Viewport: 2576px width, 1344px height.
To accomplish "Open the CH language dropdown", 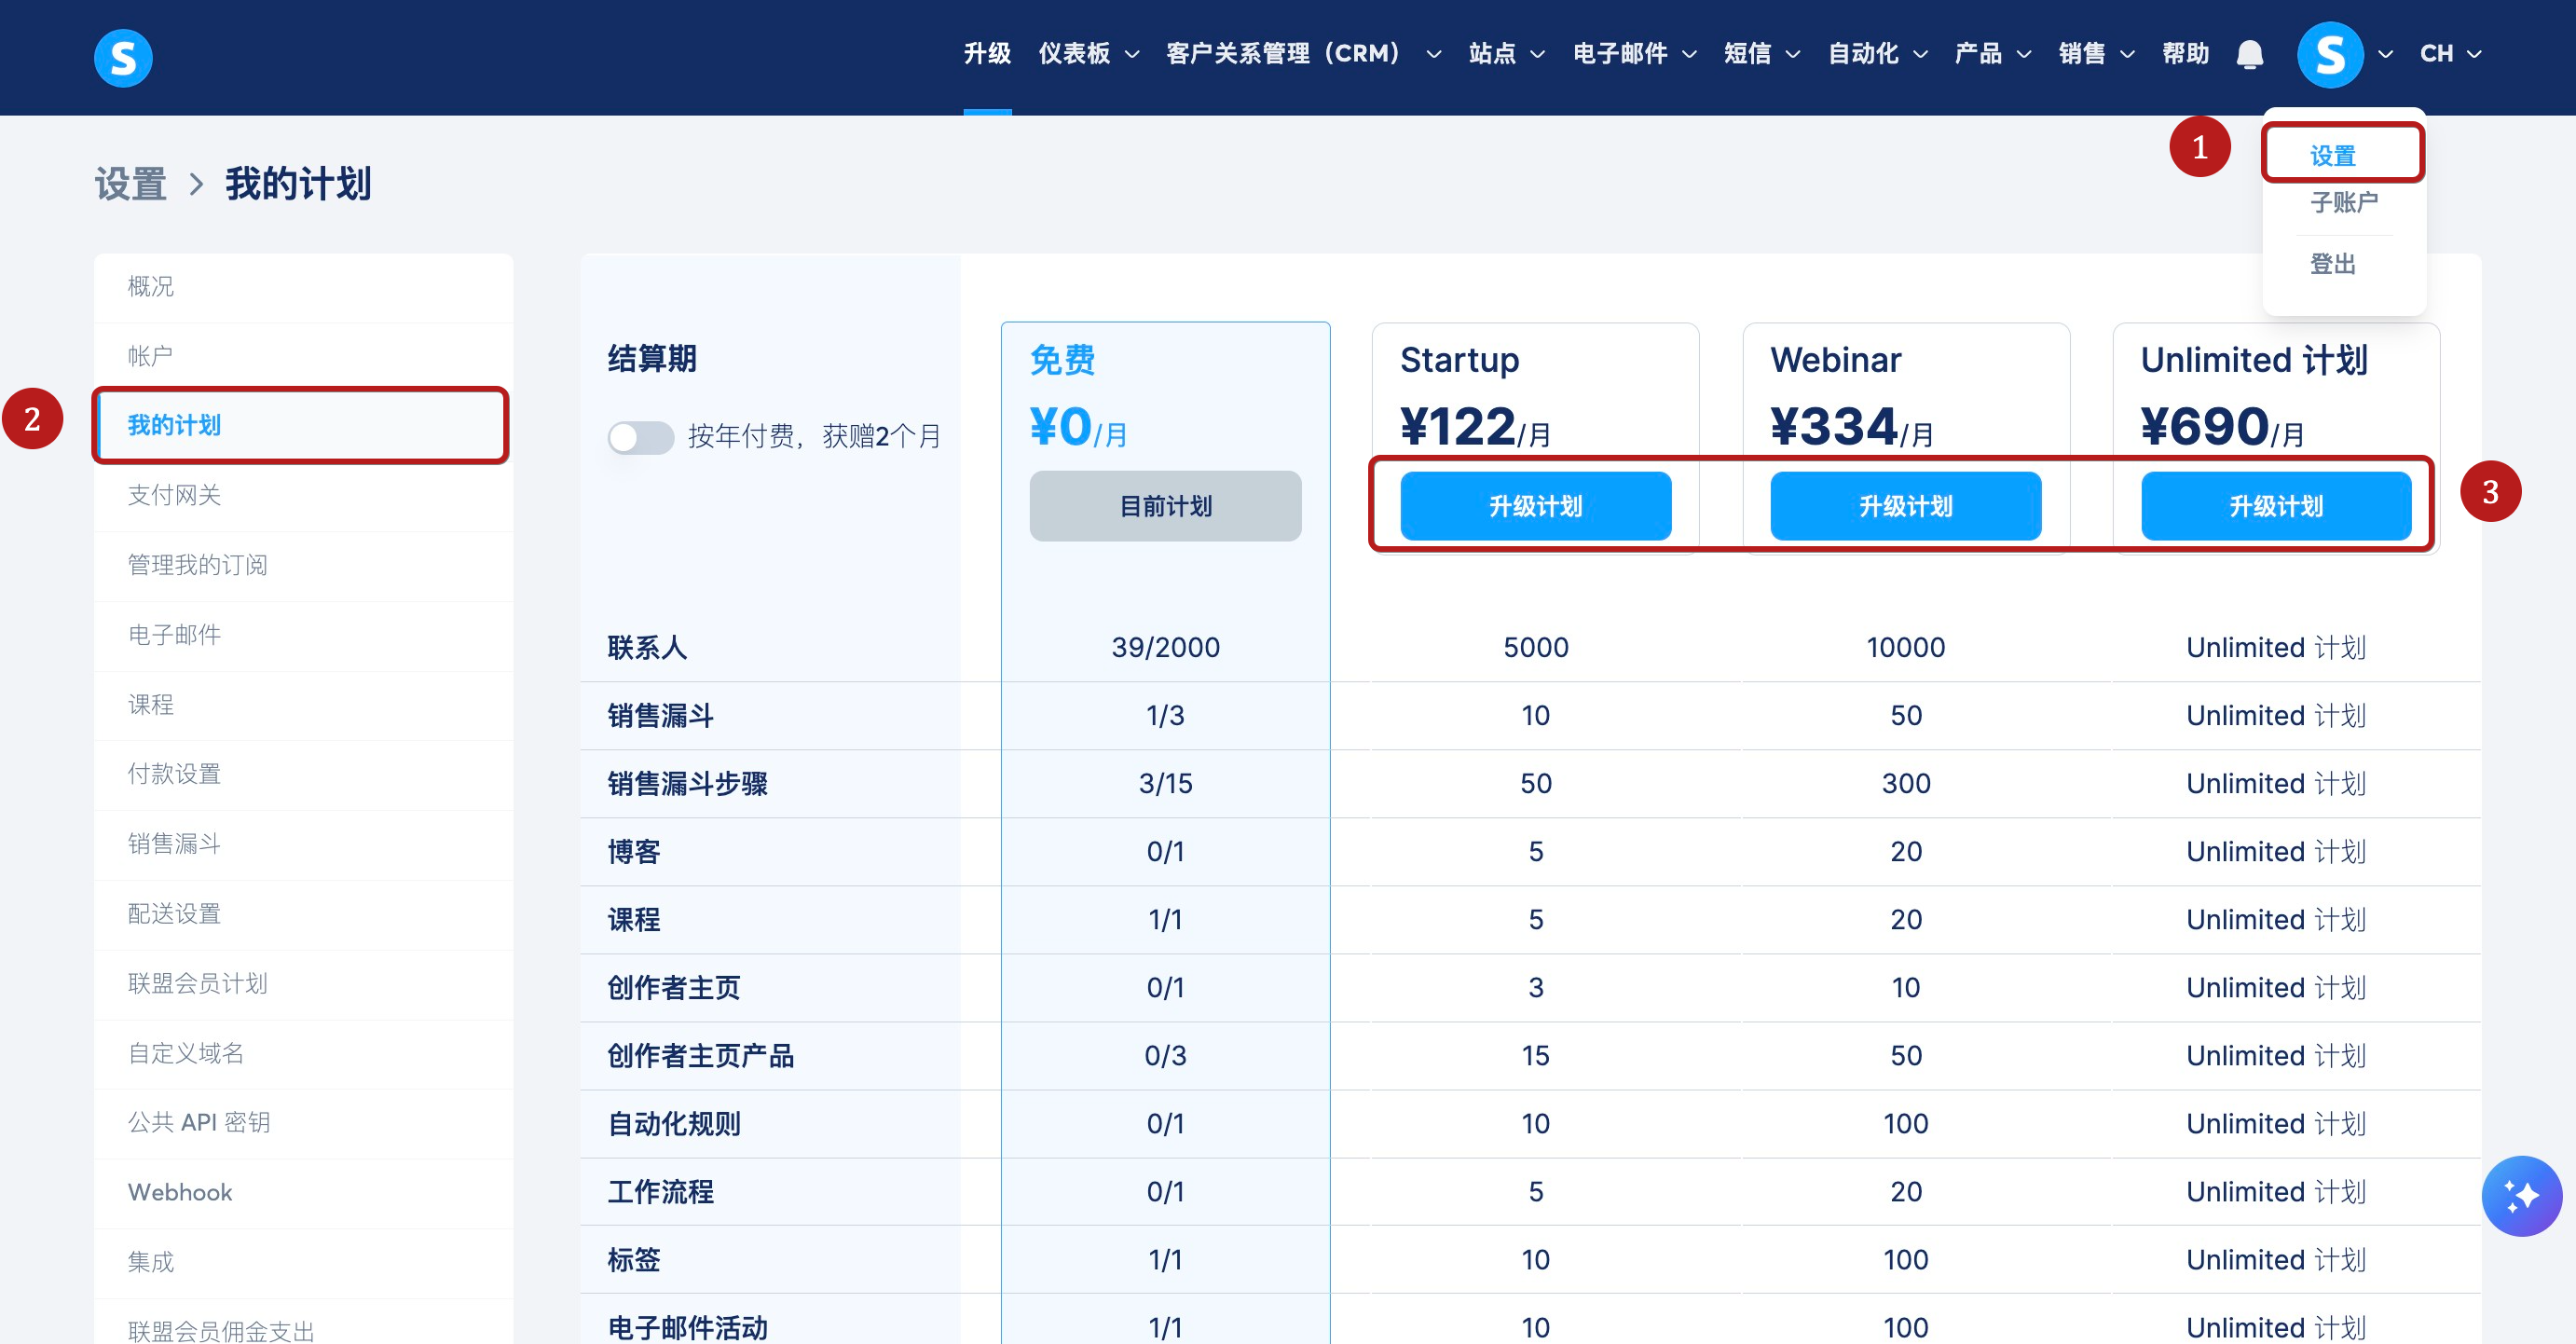I will [x=2449, y=54].
